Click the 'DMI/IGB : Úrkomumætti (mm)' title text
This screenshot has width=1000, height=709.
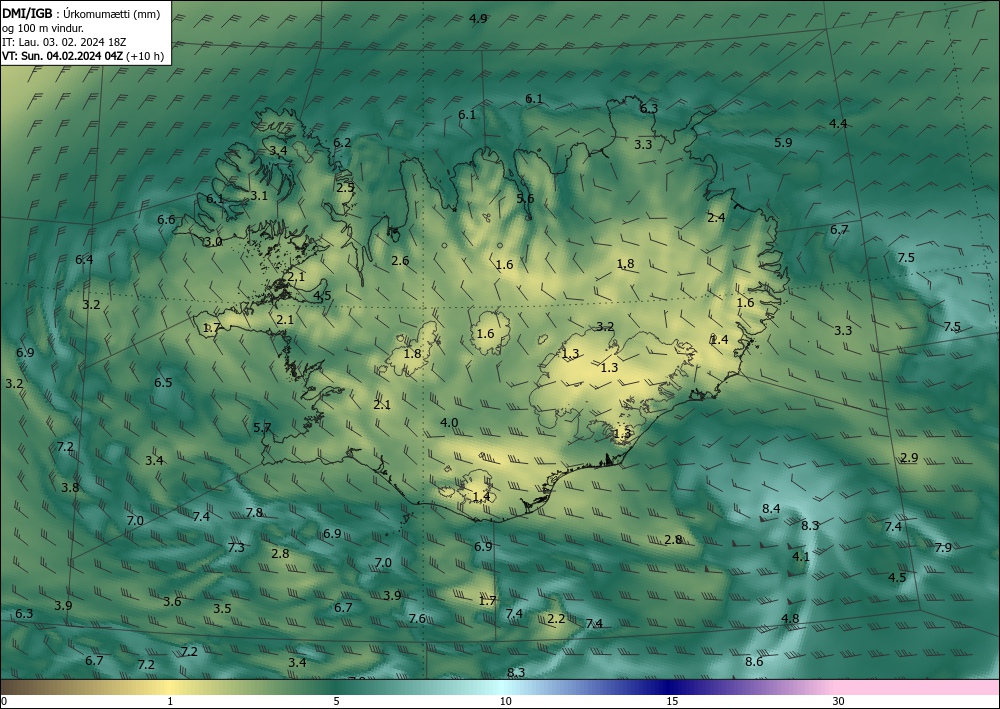pyautogui.click(x=81, y=14)
